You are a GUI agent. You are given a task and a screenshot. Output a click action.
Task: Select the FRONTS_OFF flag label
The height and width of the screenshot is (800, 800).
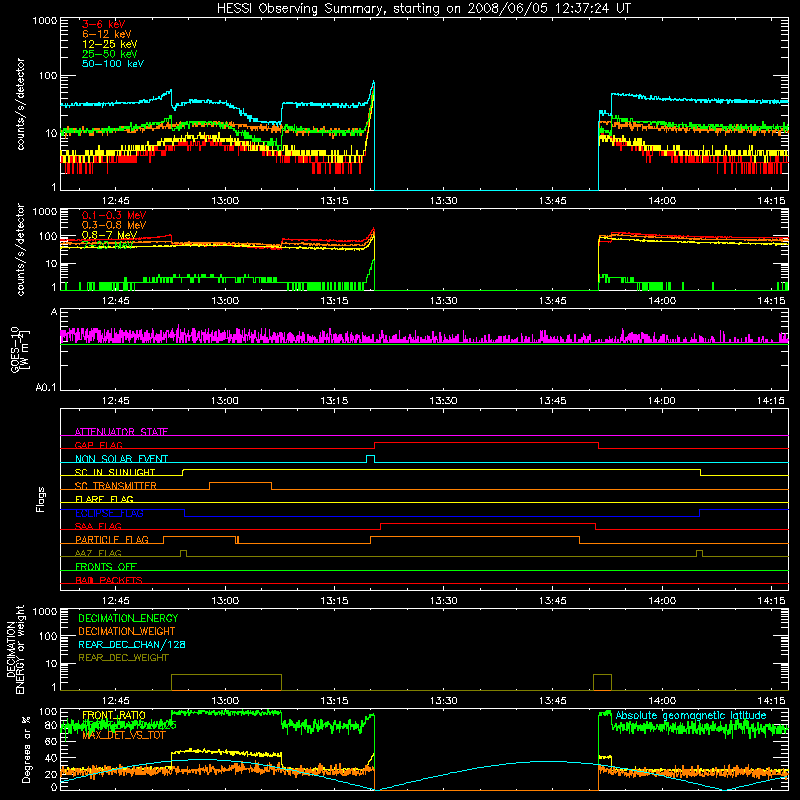point(106,566)
